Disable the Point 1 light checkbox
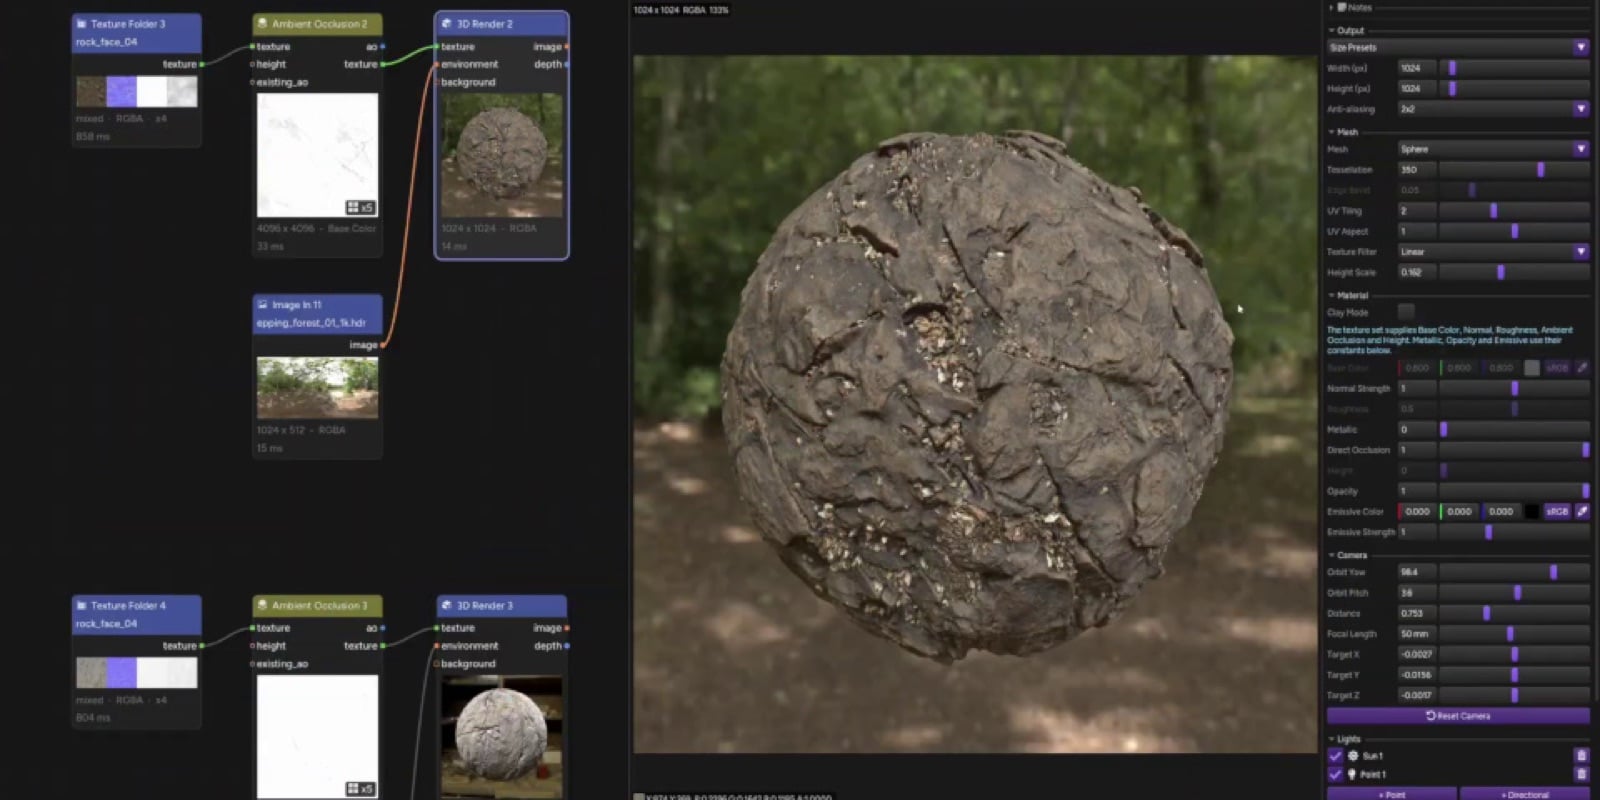This screenshot has width=1600, height=800. (x=1335, y=774)
